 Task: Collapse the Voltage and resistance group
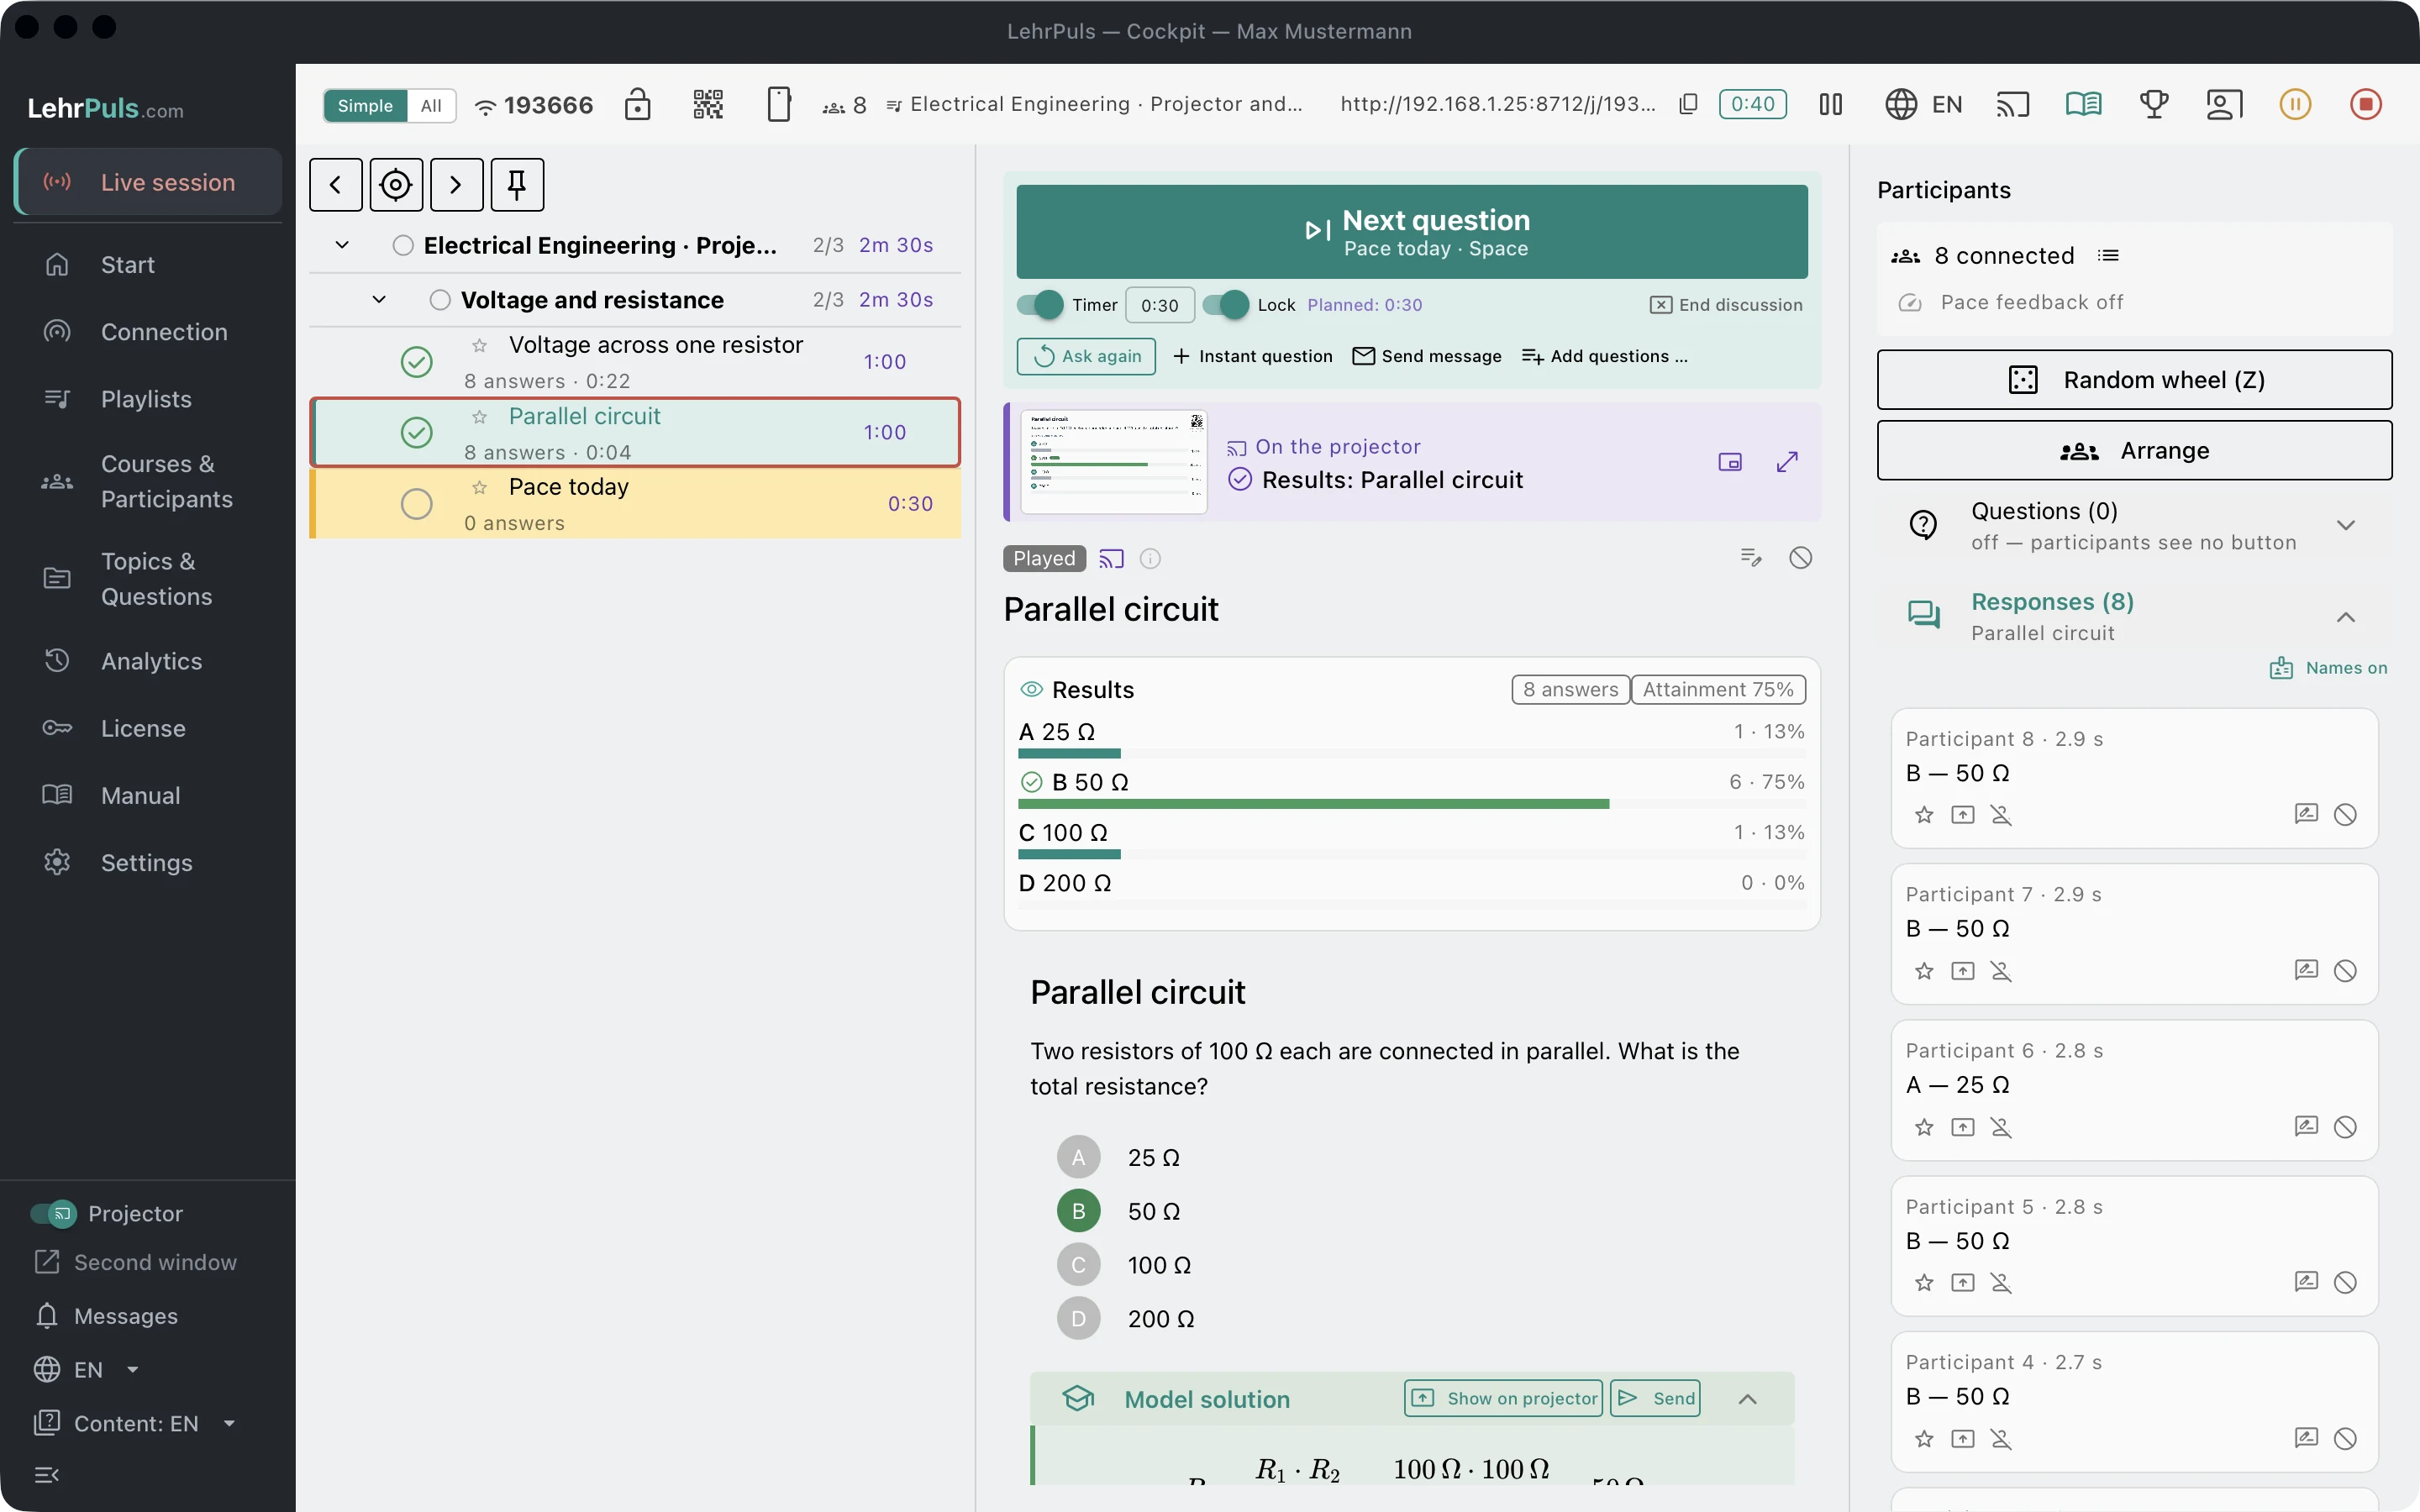[x=379, y=299]
